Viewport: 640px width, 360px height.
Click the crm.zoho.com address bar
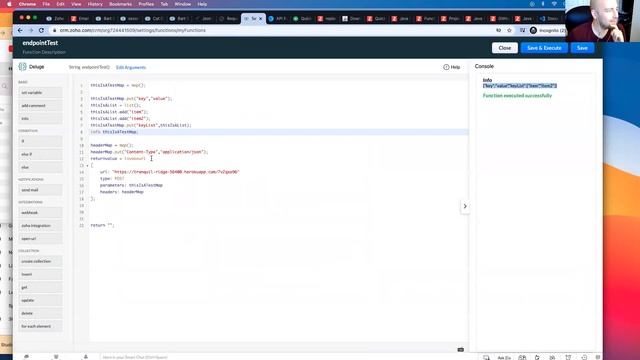coord(133,30)
